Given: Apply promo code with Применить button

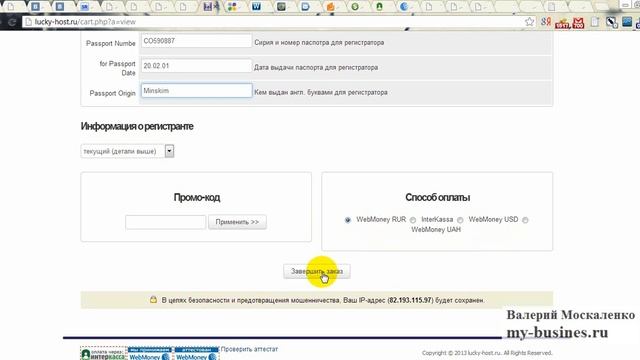Looking at the screenshot, I should 237,222.
